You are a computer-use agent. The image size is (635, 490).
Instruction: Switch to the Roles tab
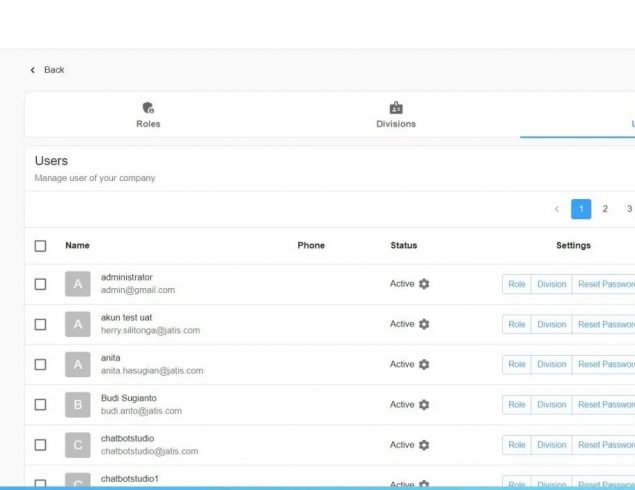pyautogui.click(x=148, y=115)
